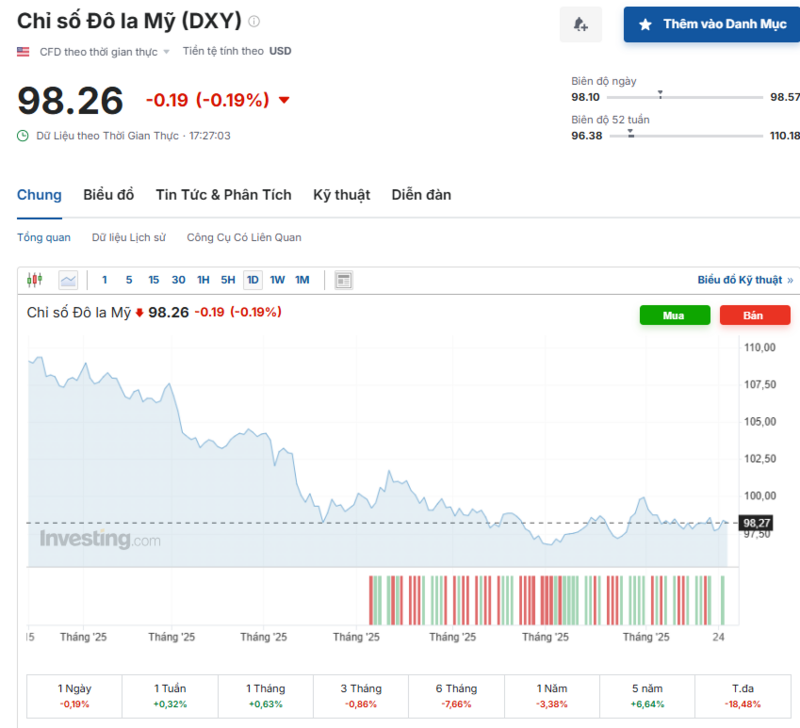Open the Kỹ thuật tab
This screenshot has width=800, height=728.
341,195
